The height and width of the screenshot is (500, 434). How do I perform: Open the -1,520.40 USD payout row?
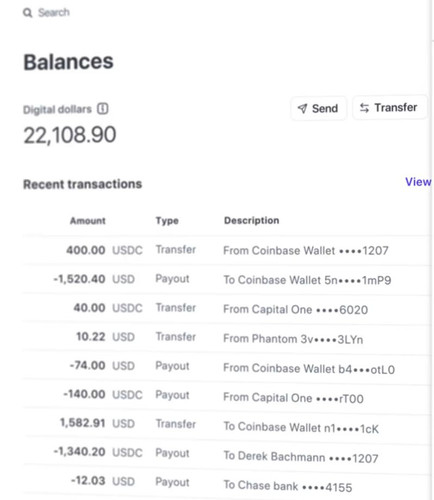click(x=227, y=279)
